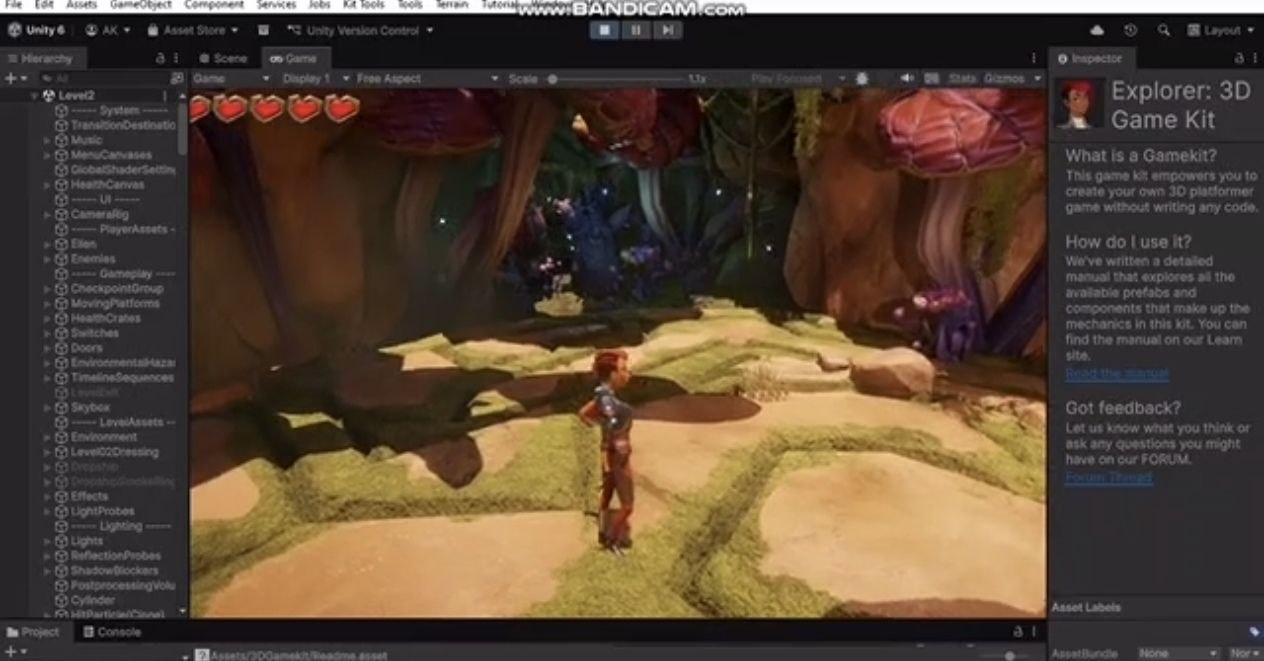Click the Package Manager icon
Screen dimensions: 1264x661
[263, 30]
